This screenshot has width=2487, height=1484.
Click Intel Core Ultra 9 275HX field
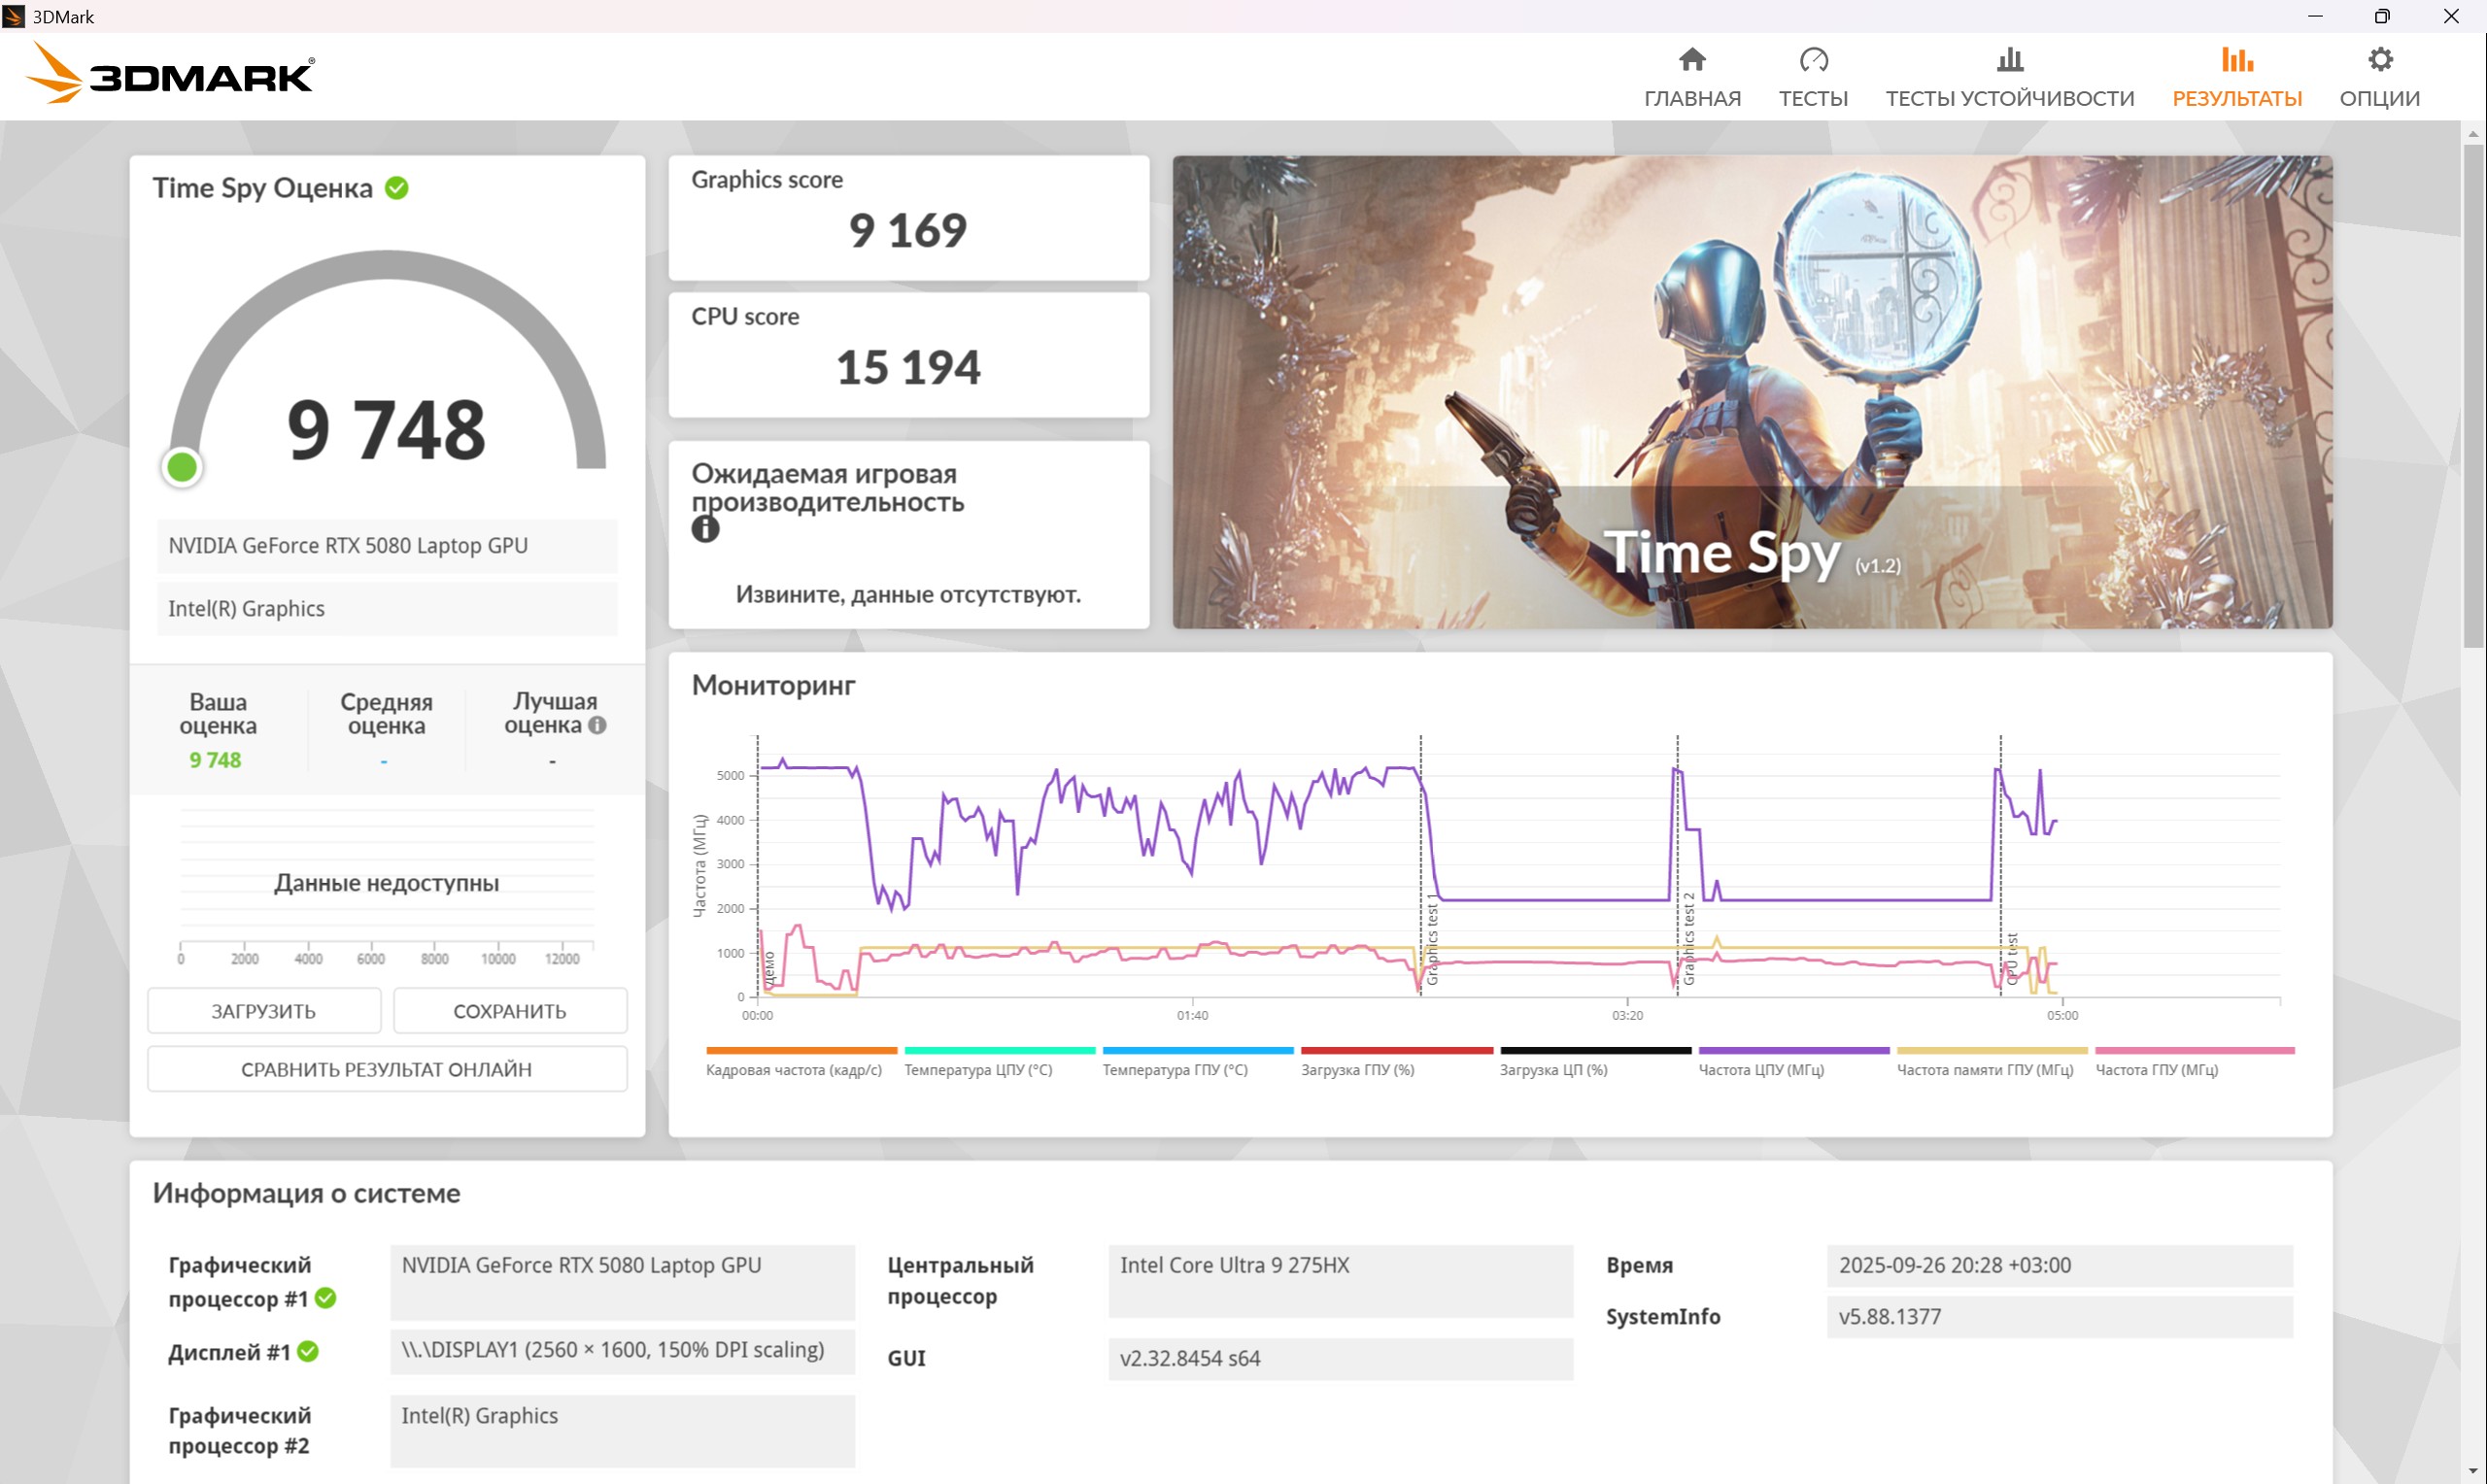point(1340,1281)
